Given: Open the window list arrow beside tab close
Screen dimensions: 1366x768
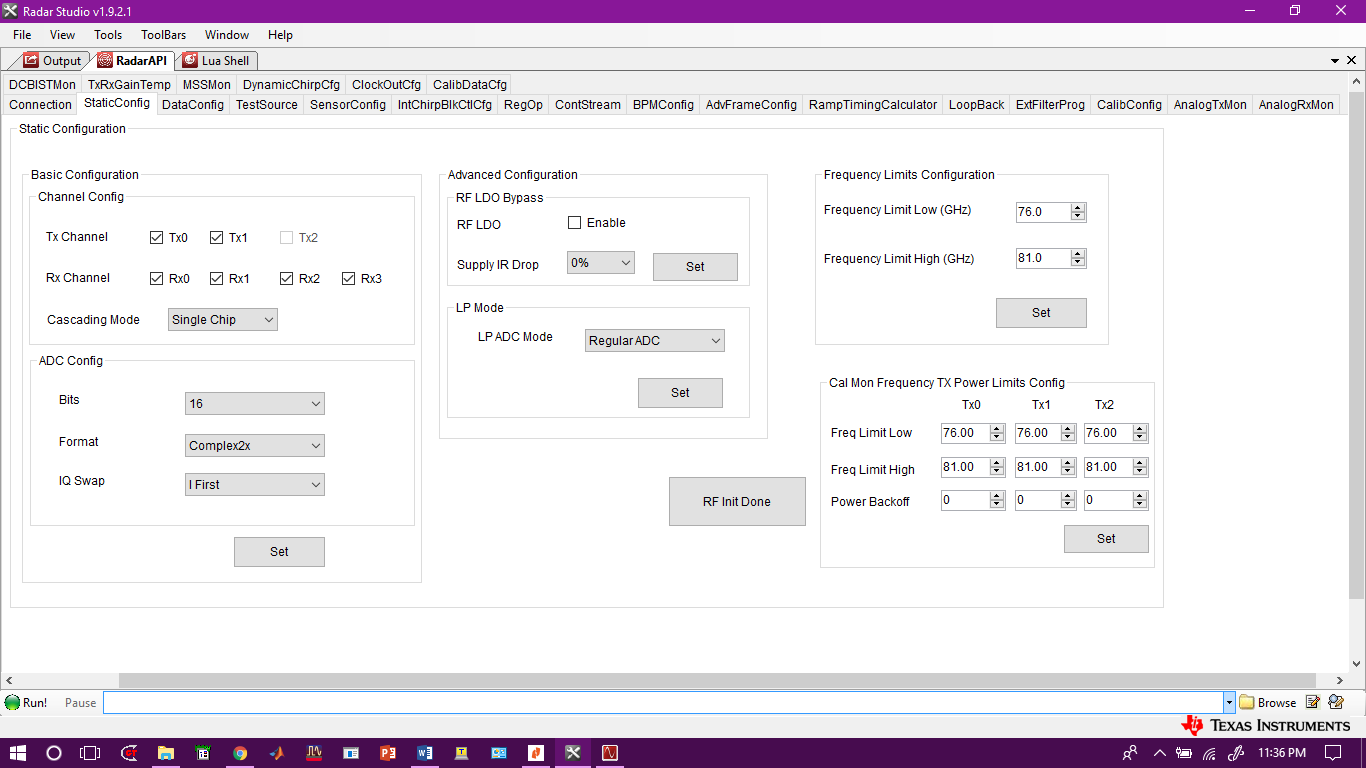Looking at the screenshot, I should 1336,61.
